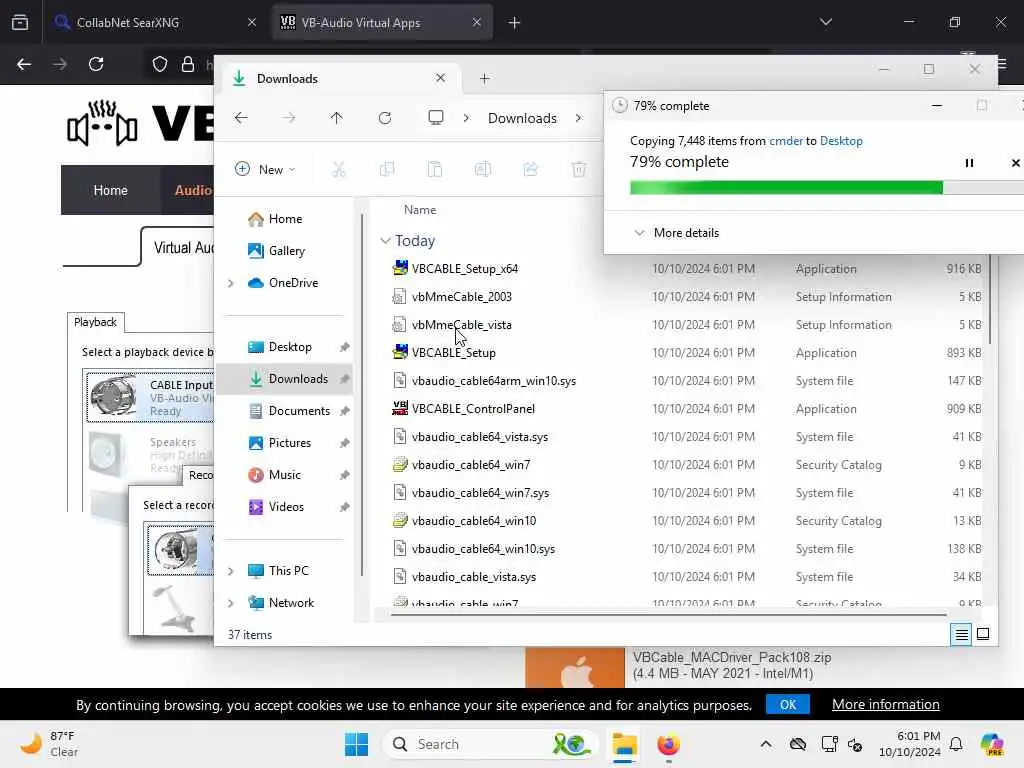The height and width of the screenshot is (768, 1024).
Task: Click the Windows Start button
Action: click(x=357, y=744)
